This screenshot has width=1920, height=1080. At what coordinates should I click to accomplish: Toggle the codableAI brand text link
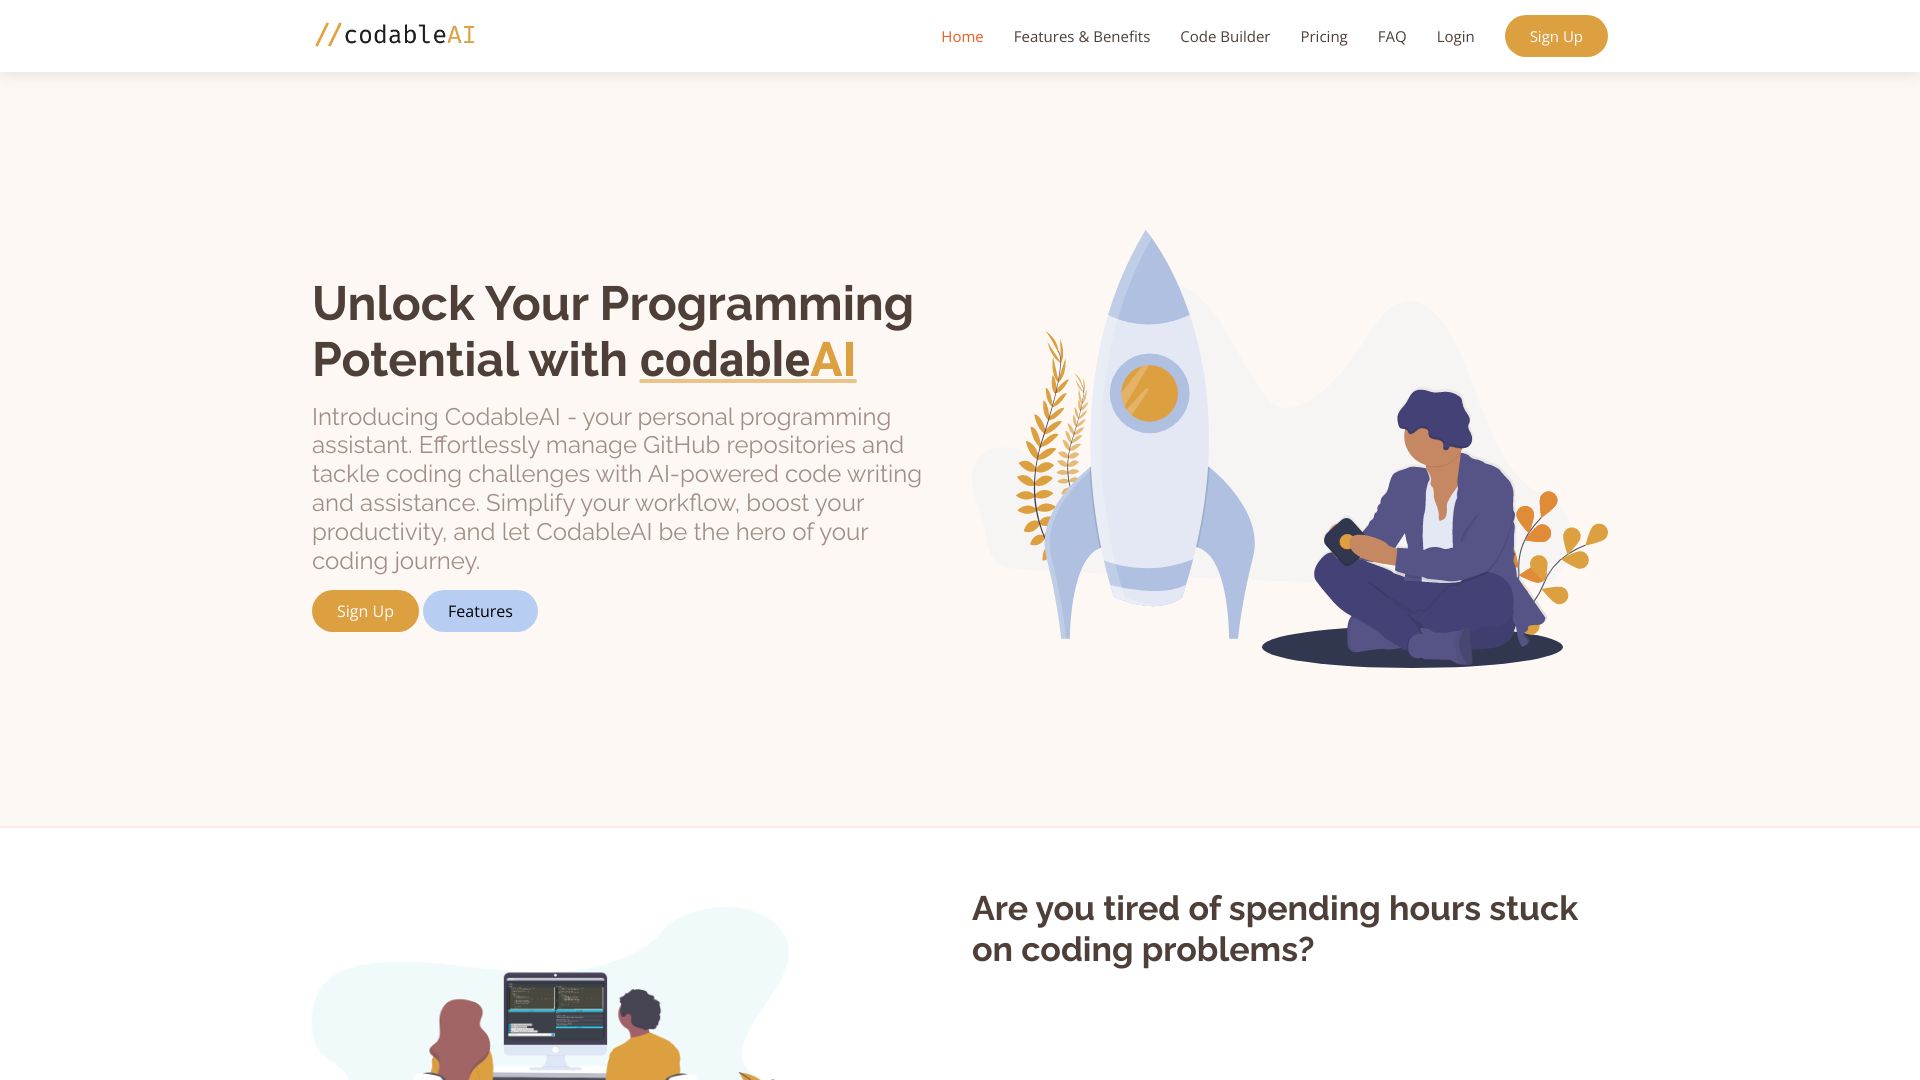click(x=394, y=36)
